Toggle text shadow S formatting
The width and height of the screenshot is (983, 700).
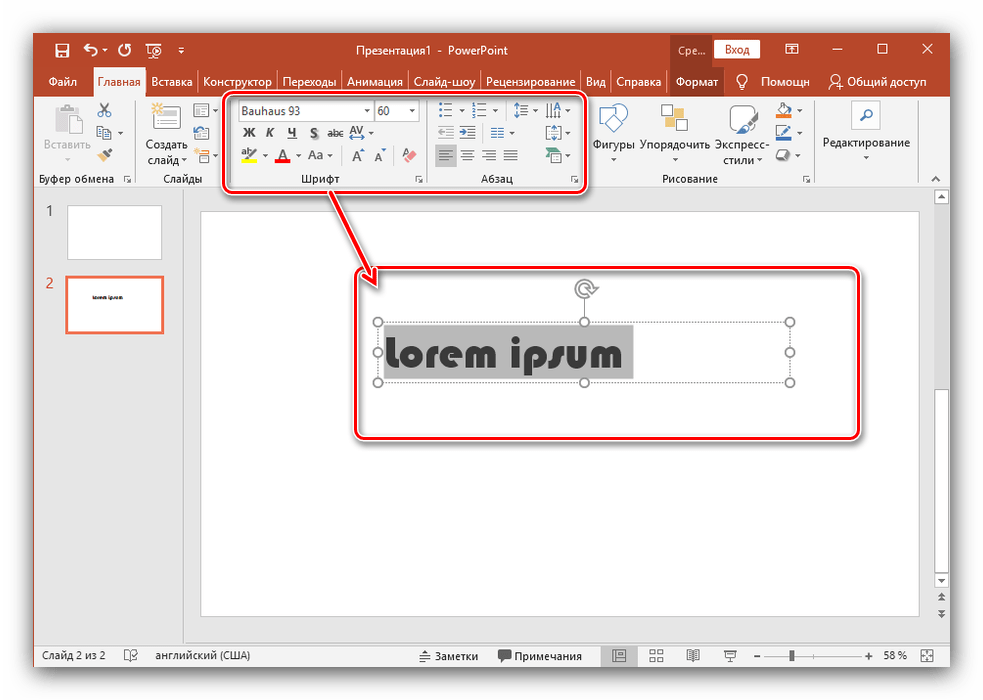click(x=313, y=133)
